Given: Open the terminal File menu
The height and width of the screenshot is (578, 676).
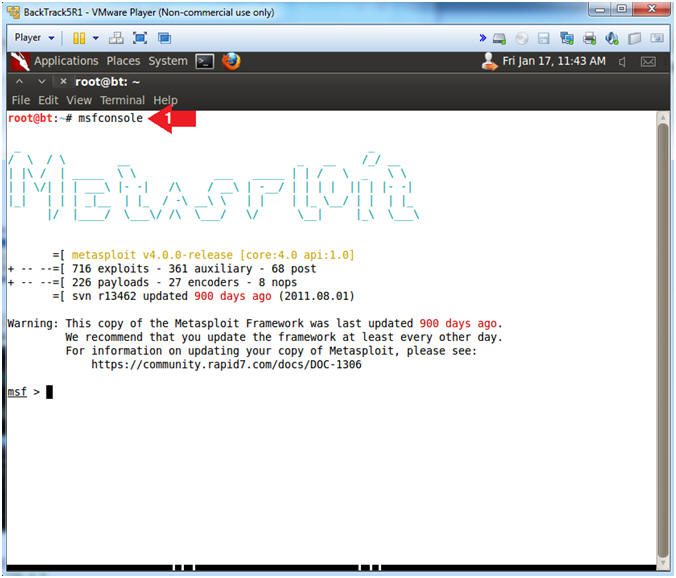Looking at the screenshot, I should tap(21, 100).
